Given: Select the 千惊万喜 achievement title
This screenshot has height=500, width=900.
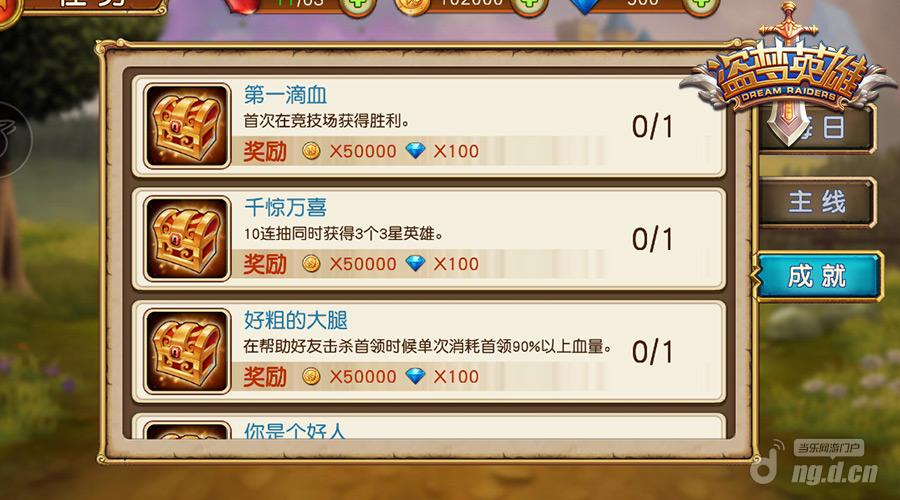Looking at the screenshot, I should [x=285, y=207].
